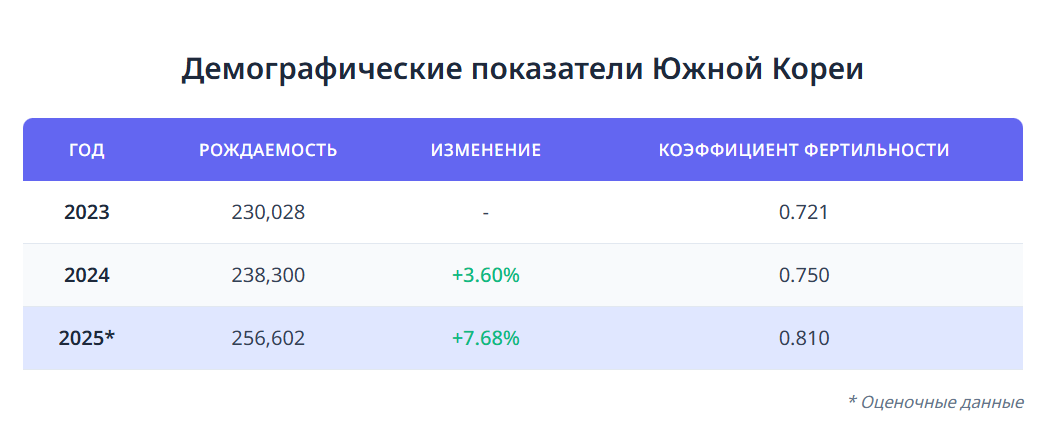Click birth count 238,300

[268, 276]
